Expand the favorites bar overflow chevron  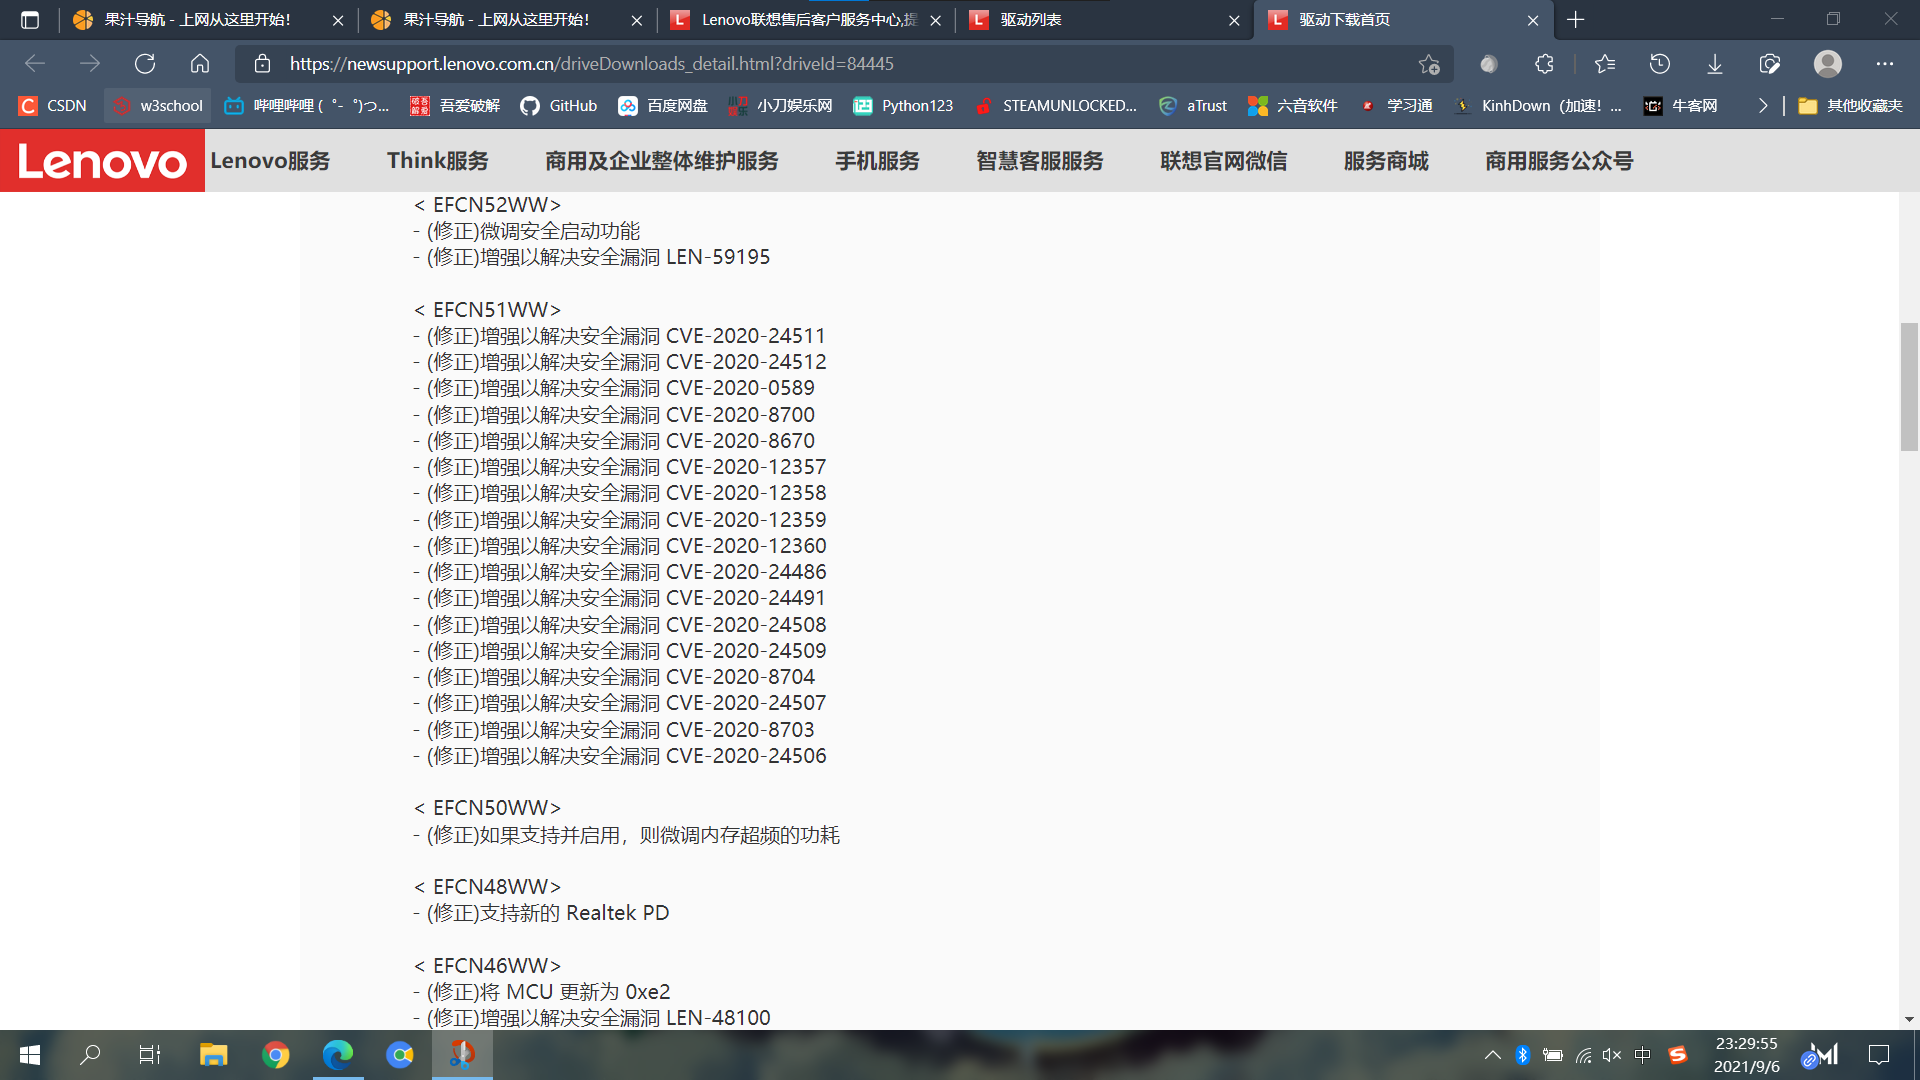click(x=1763, y=105)
